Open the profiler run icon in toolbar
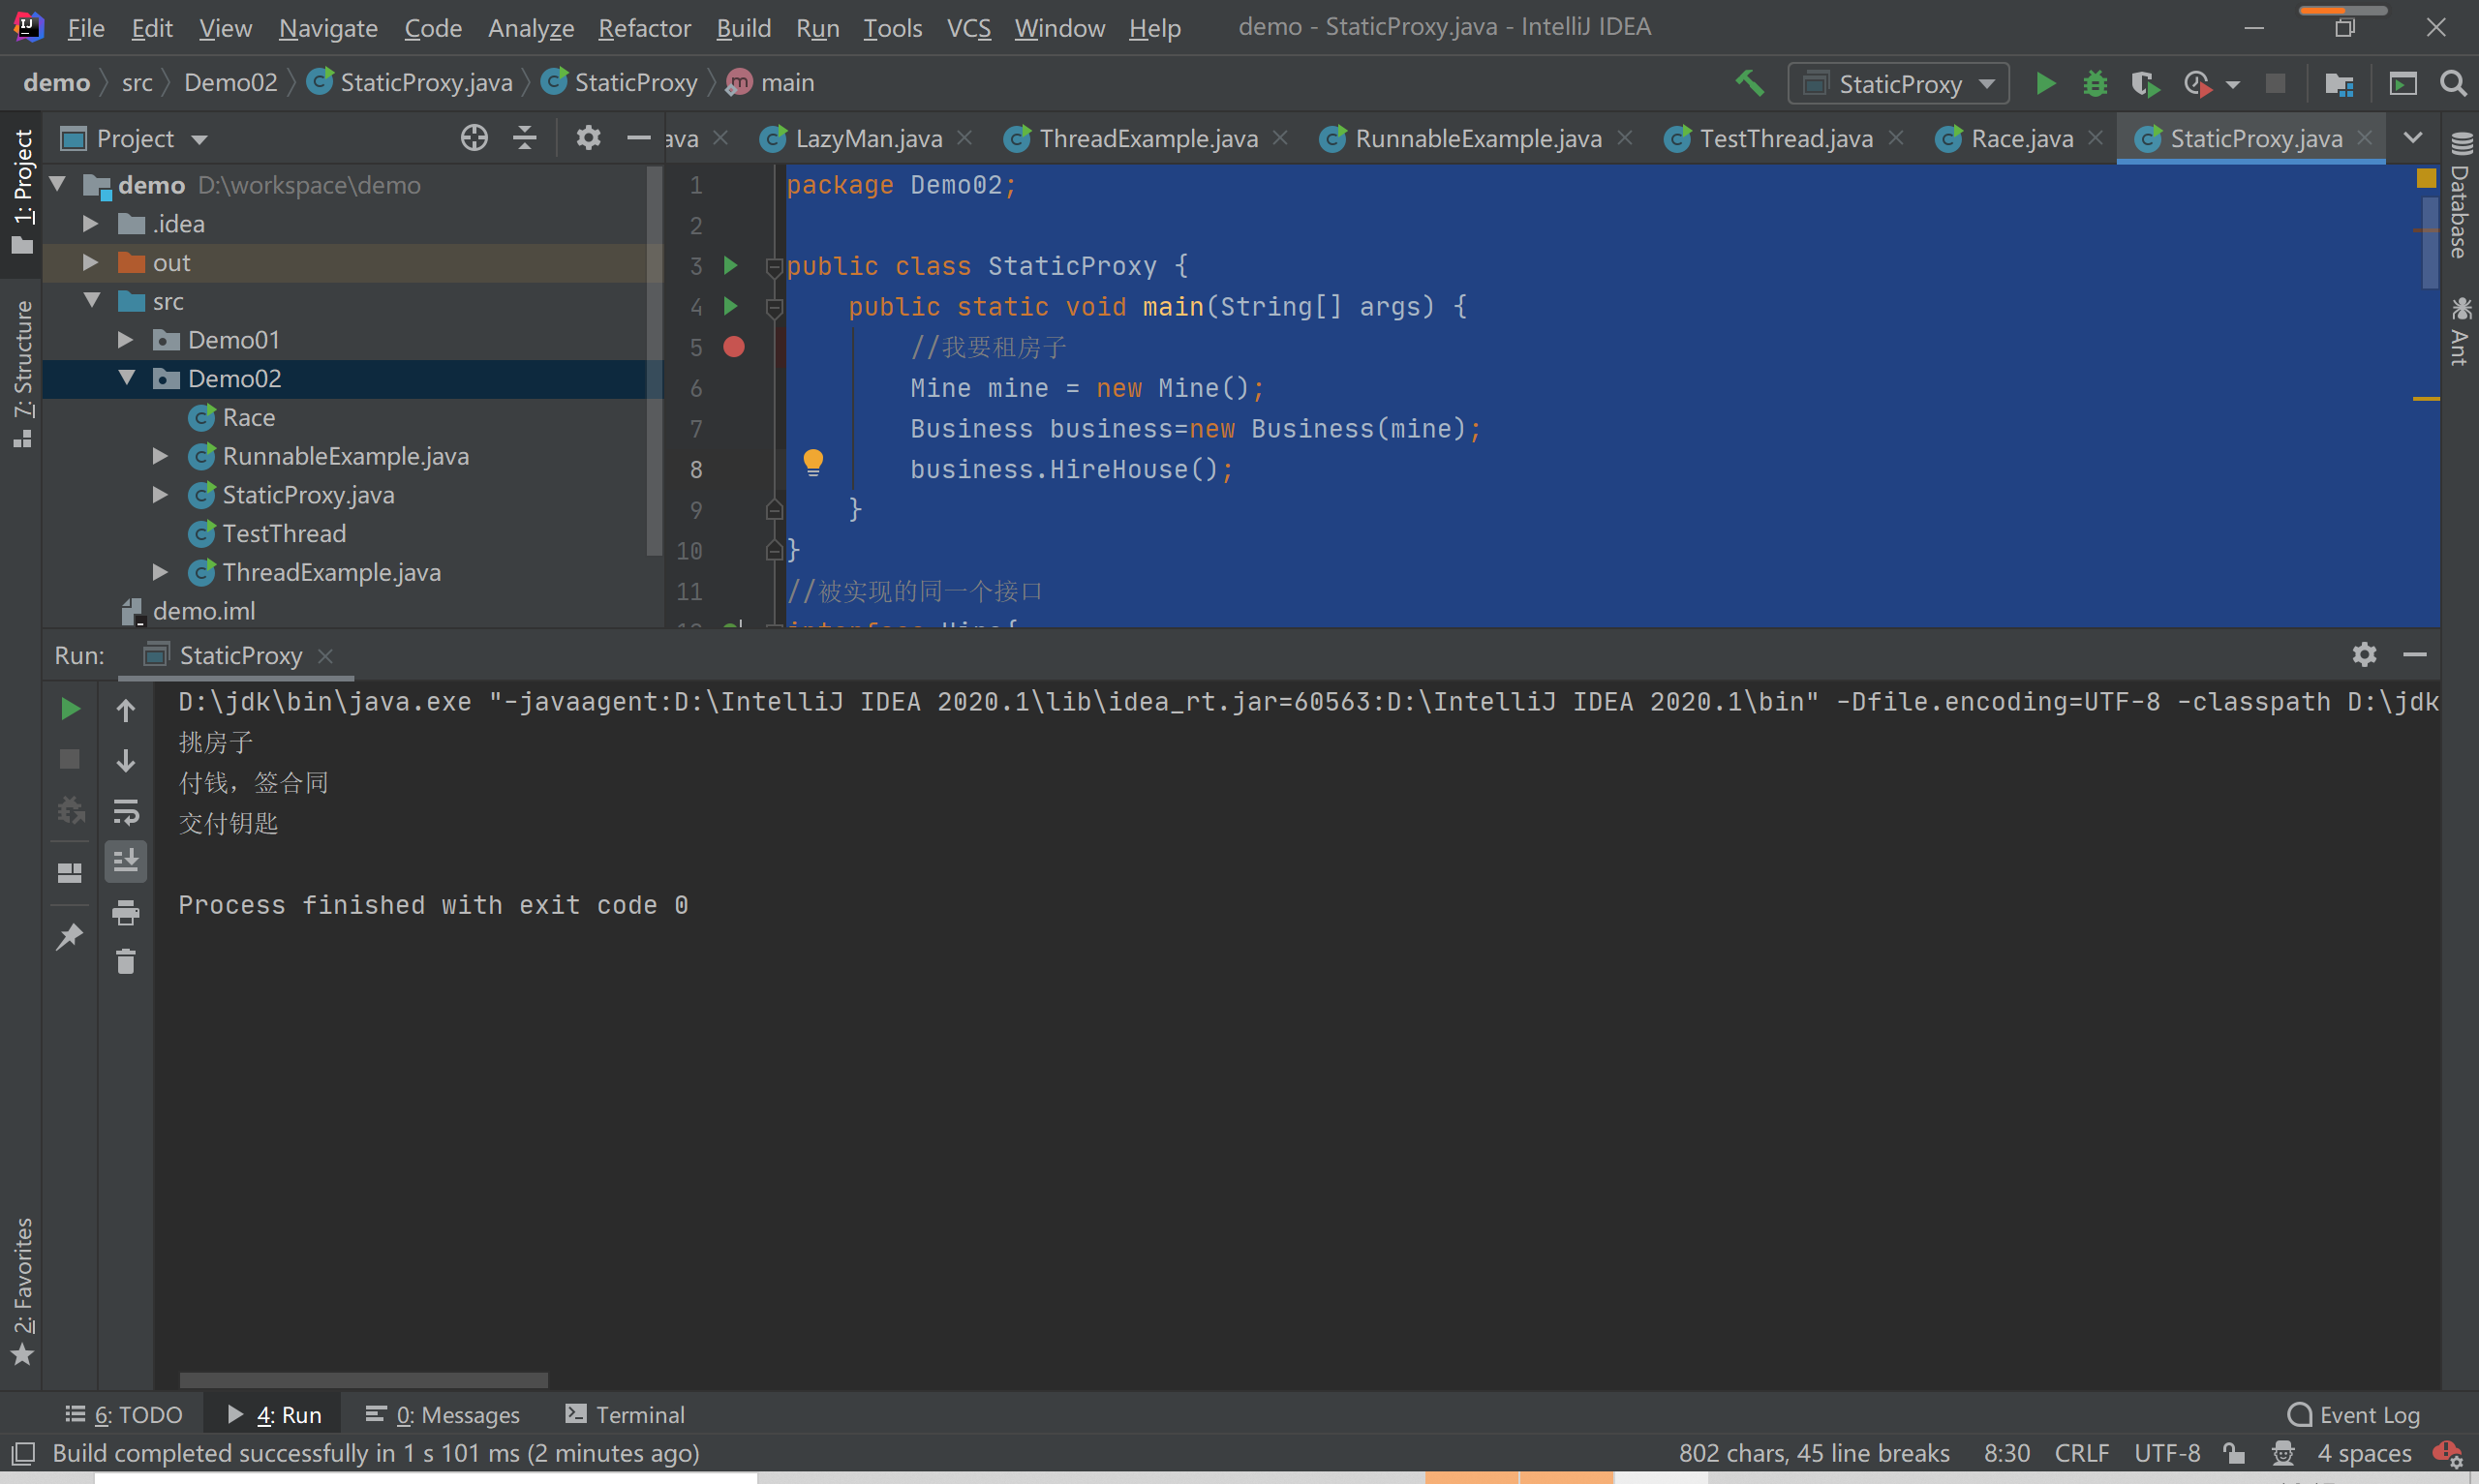The height and width of the screenshot is (1484, 2479). click(x=2197, y=83)
